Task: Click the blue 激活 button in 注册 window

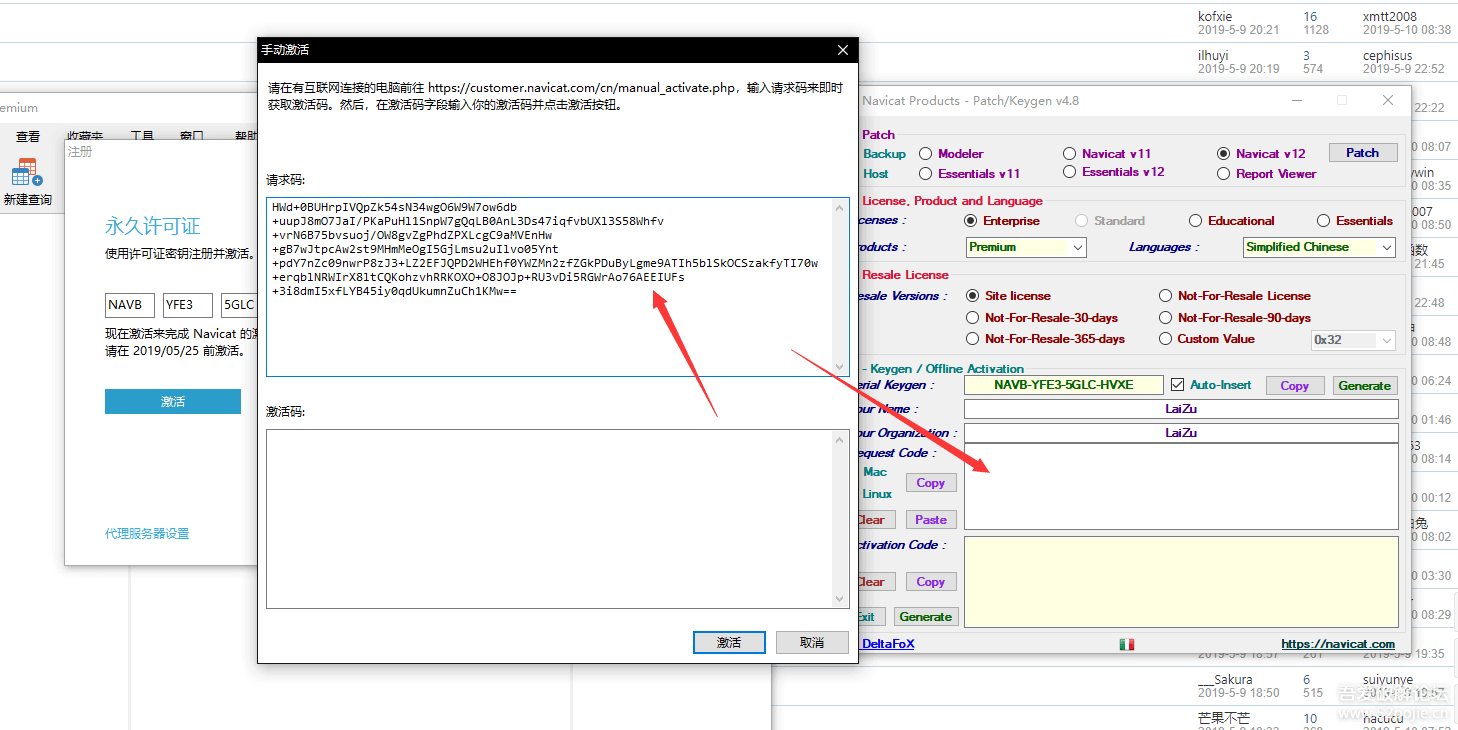Action: 173,401
